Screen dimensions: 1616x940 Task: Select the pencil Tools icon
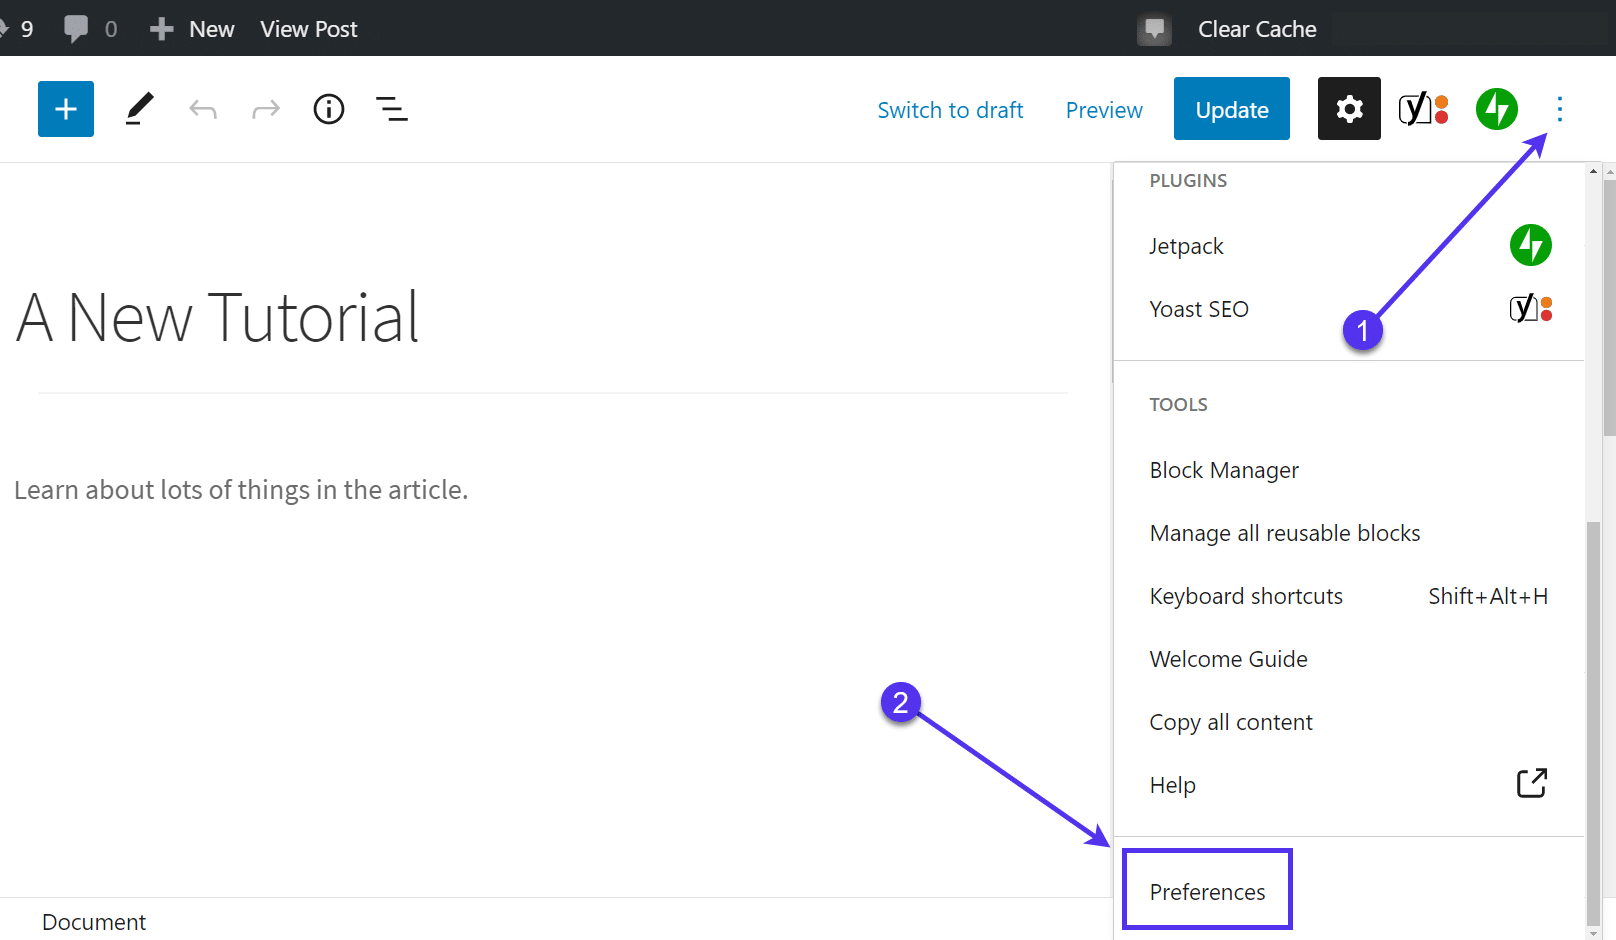coord(140,109)
